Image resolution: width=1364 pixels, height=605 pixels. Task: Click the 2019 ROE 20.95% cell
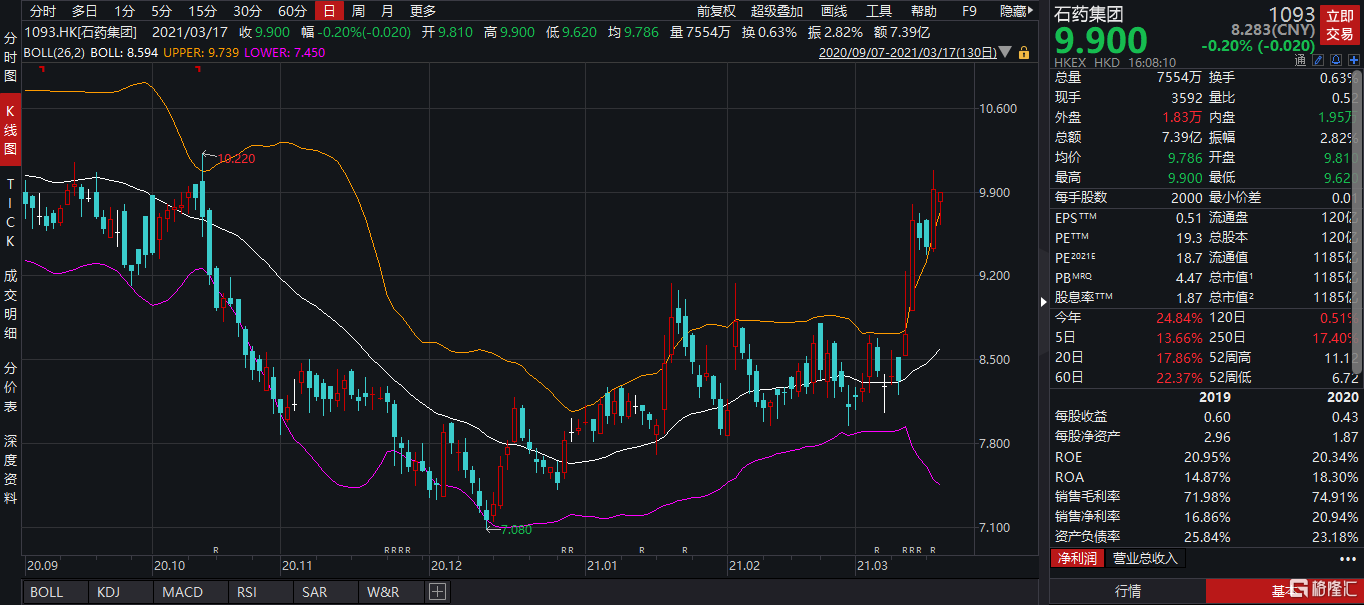pos(1207,457)
